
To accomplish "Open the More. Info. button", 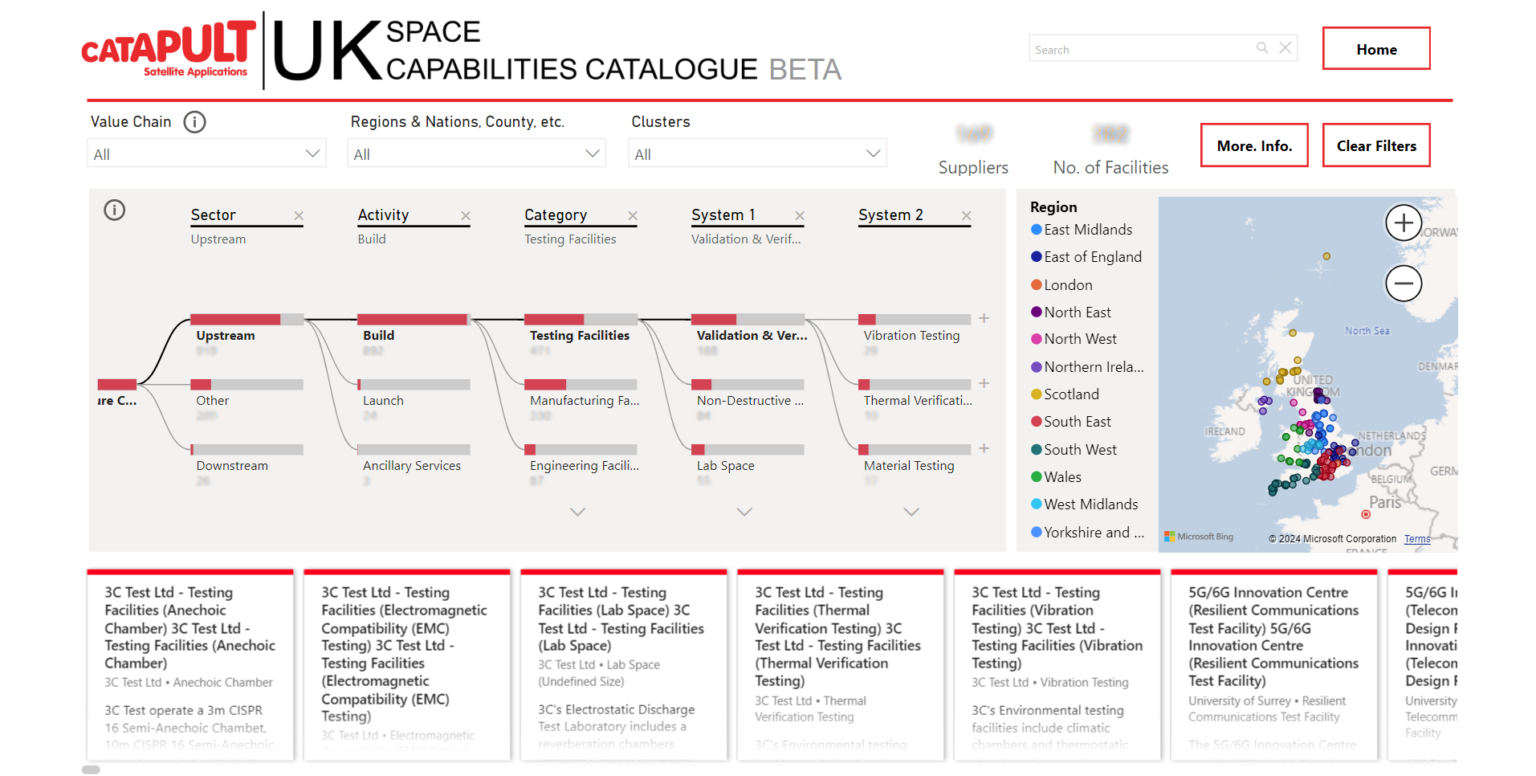I will click(1254, 146).
